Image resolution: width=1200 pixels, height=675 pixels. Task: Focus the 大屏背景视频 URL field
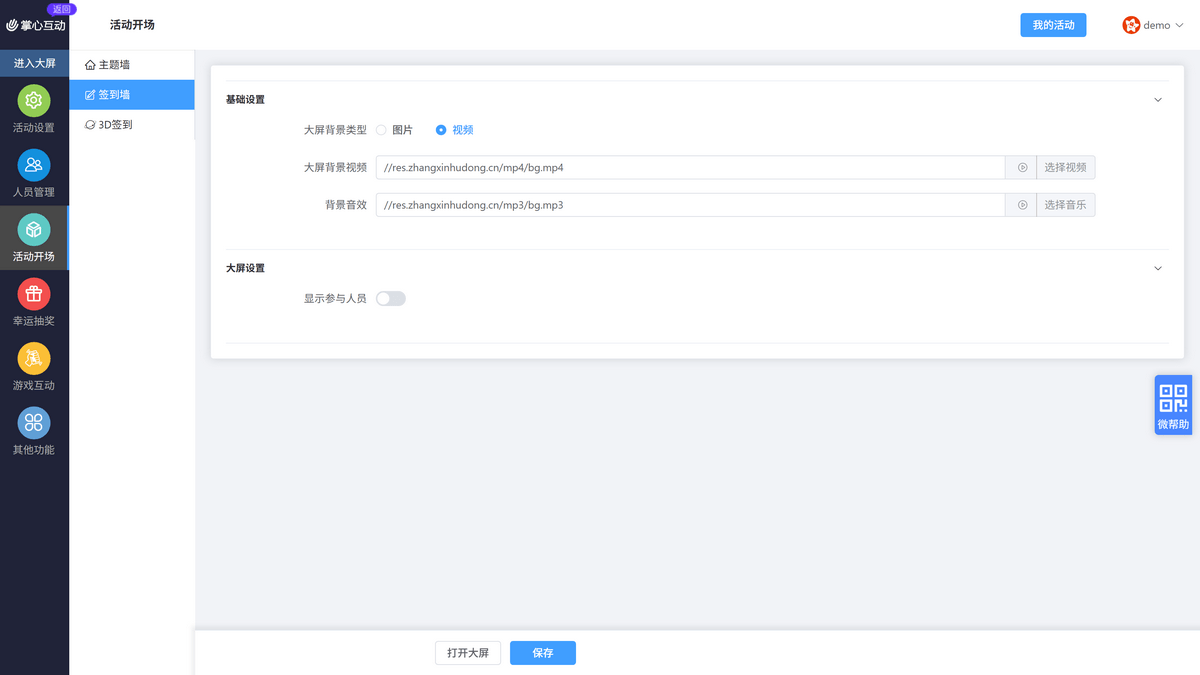(x=691, y=168)
